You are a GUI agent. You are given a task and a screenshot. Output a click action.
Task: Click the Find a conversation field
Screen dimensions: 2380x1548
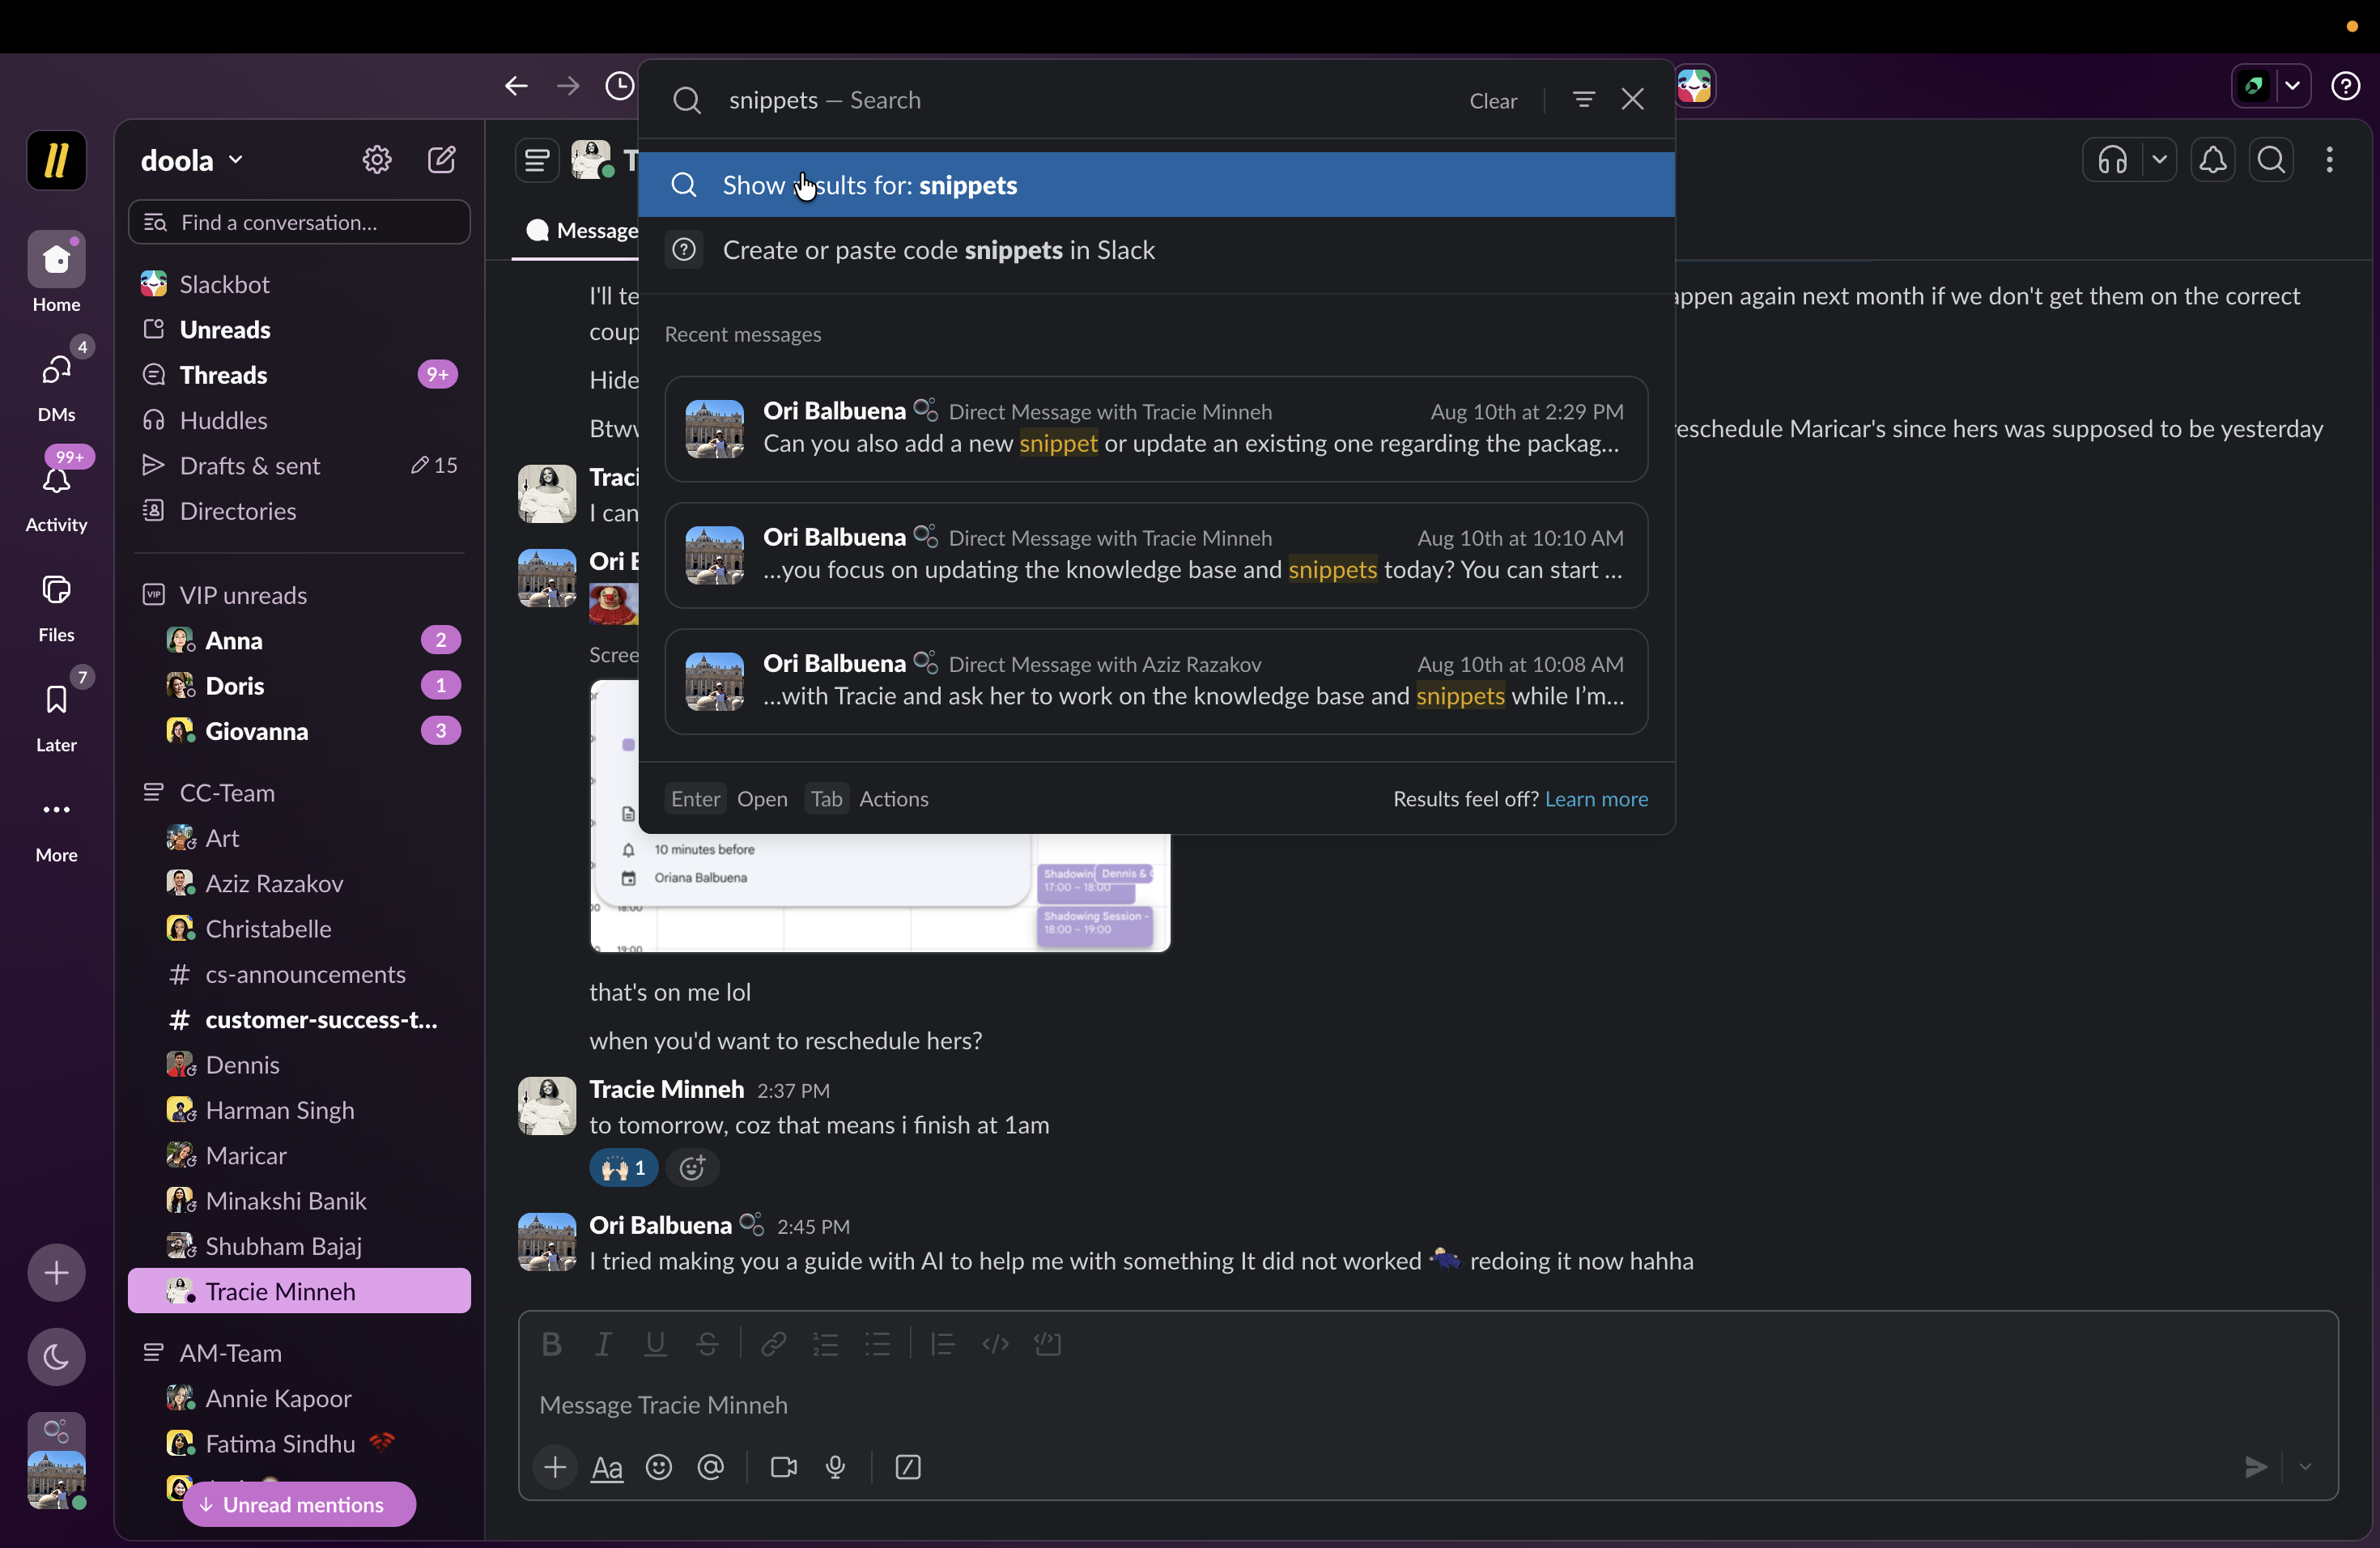point(299,222)
